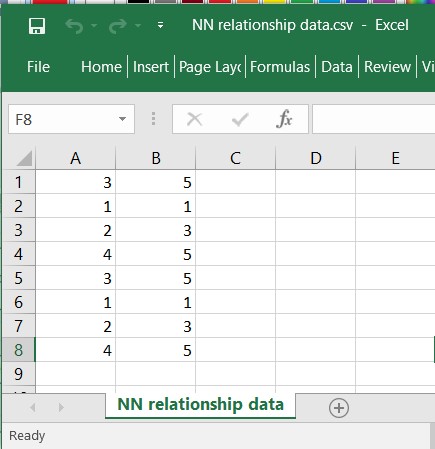Click the Enter checkmark formula bar icon

tap(240, 119)
